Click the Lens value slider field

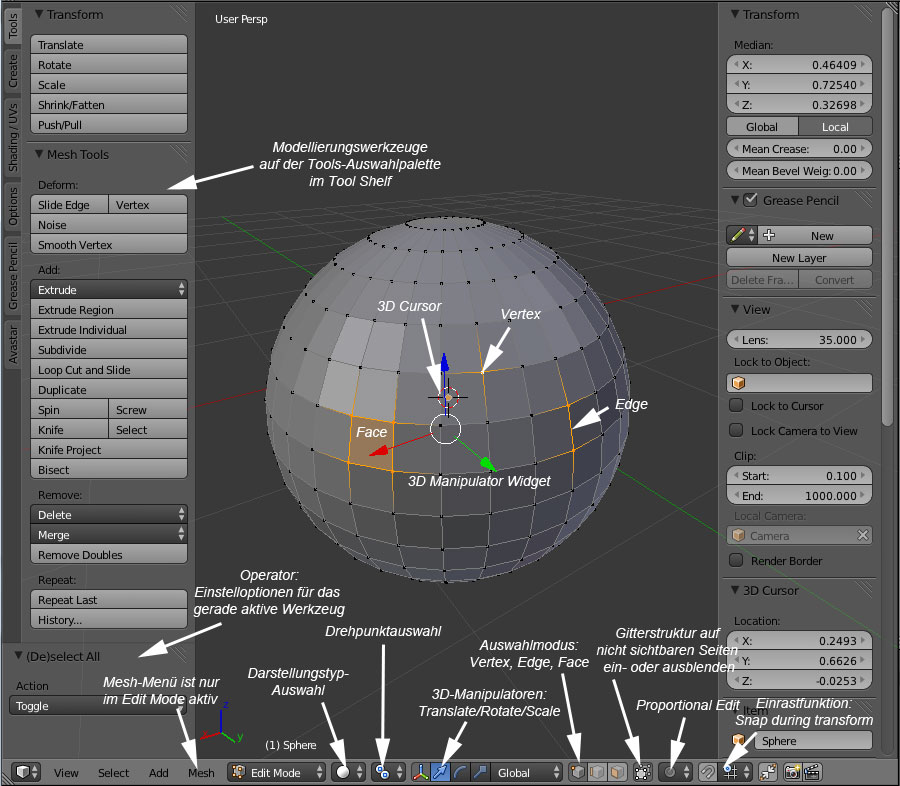coord(799,340)
